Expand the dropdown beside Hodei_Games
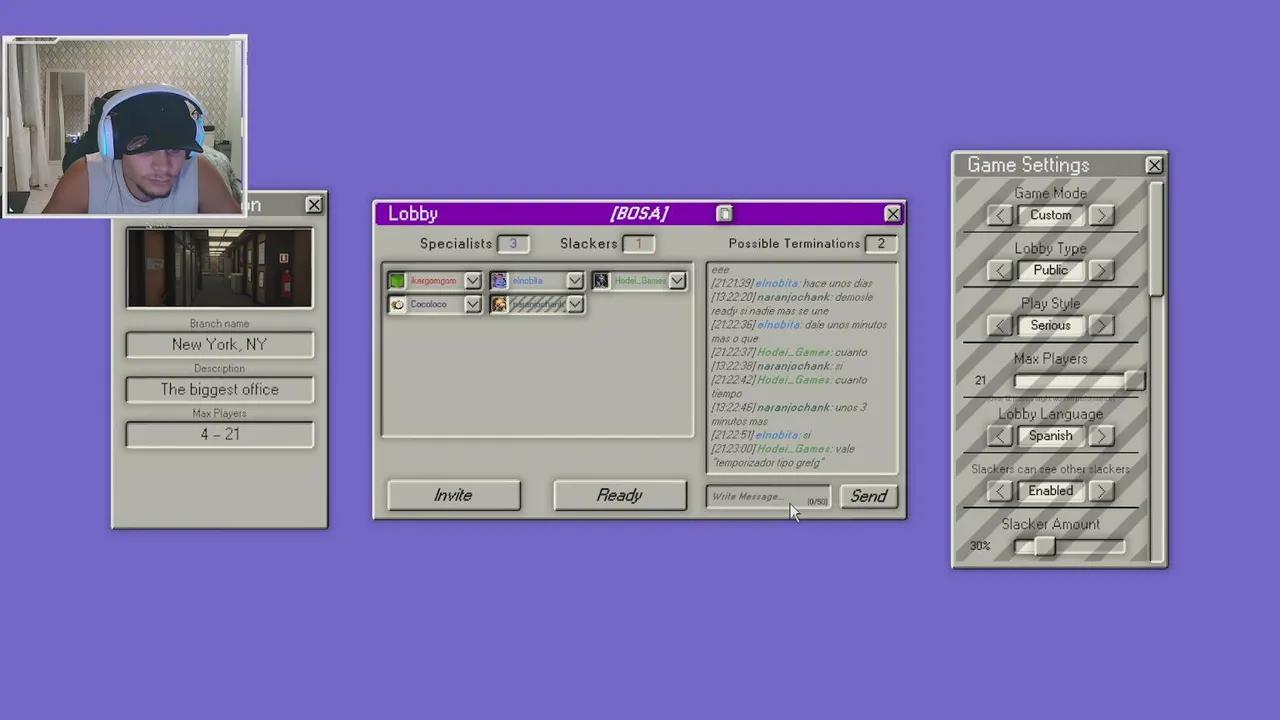Screen dimensions: 1280x720 point(677,281)
